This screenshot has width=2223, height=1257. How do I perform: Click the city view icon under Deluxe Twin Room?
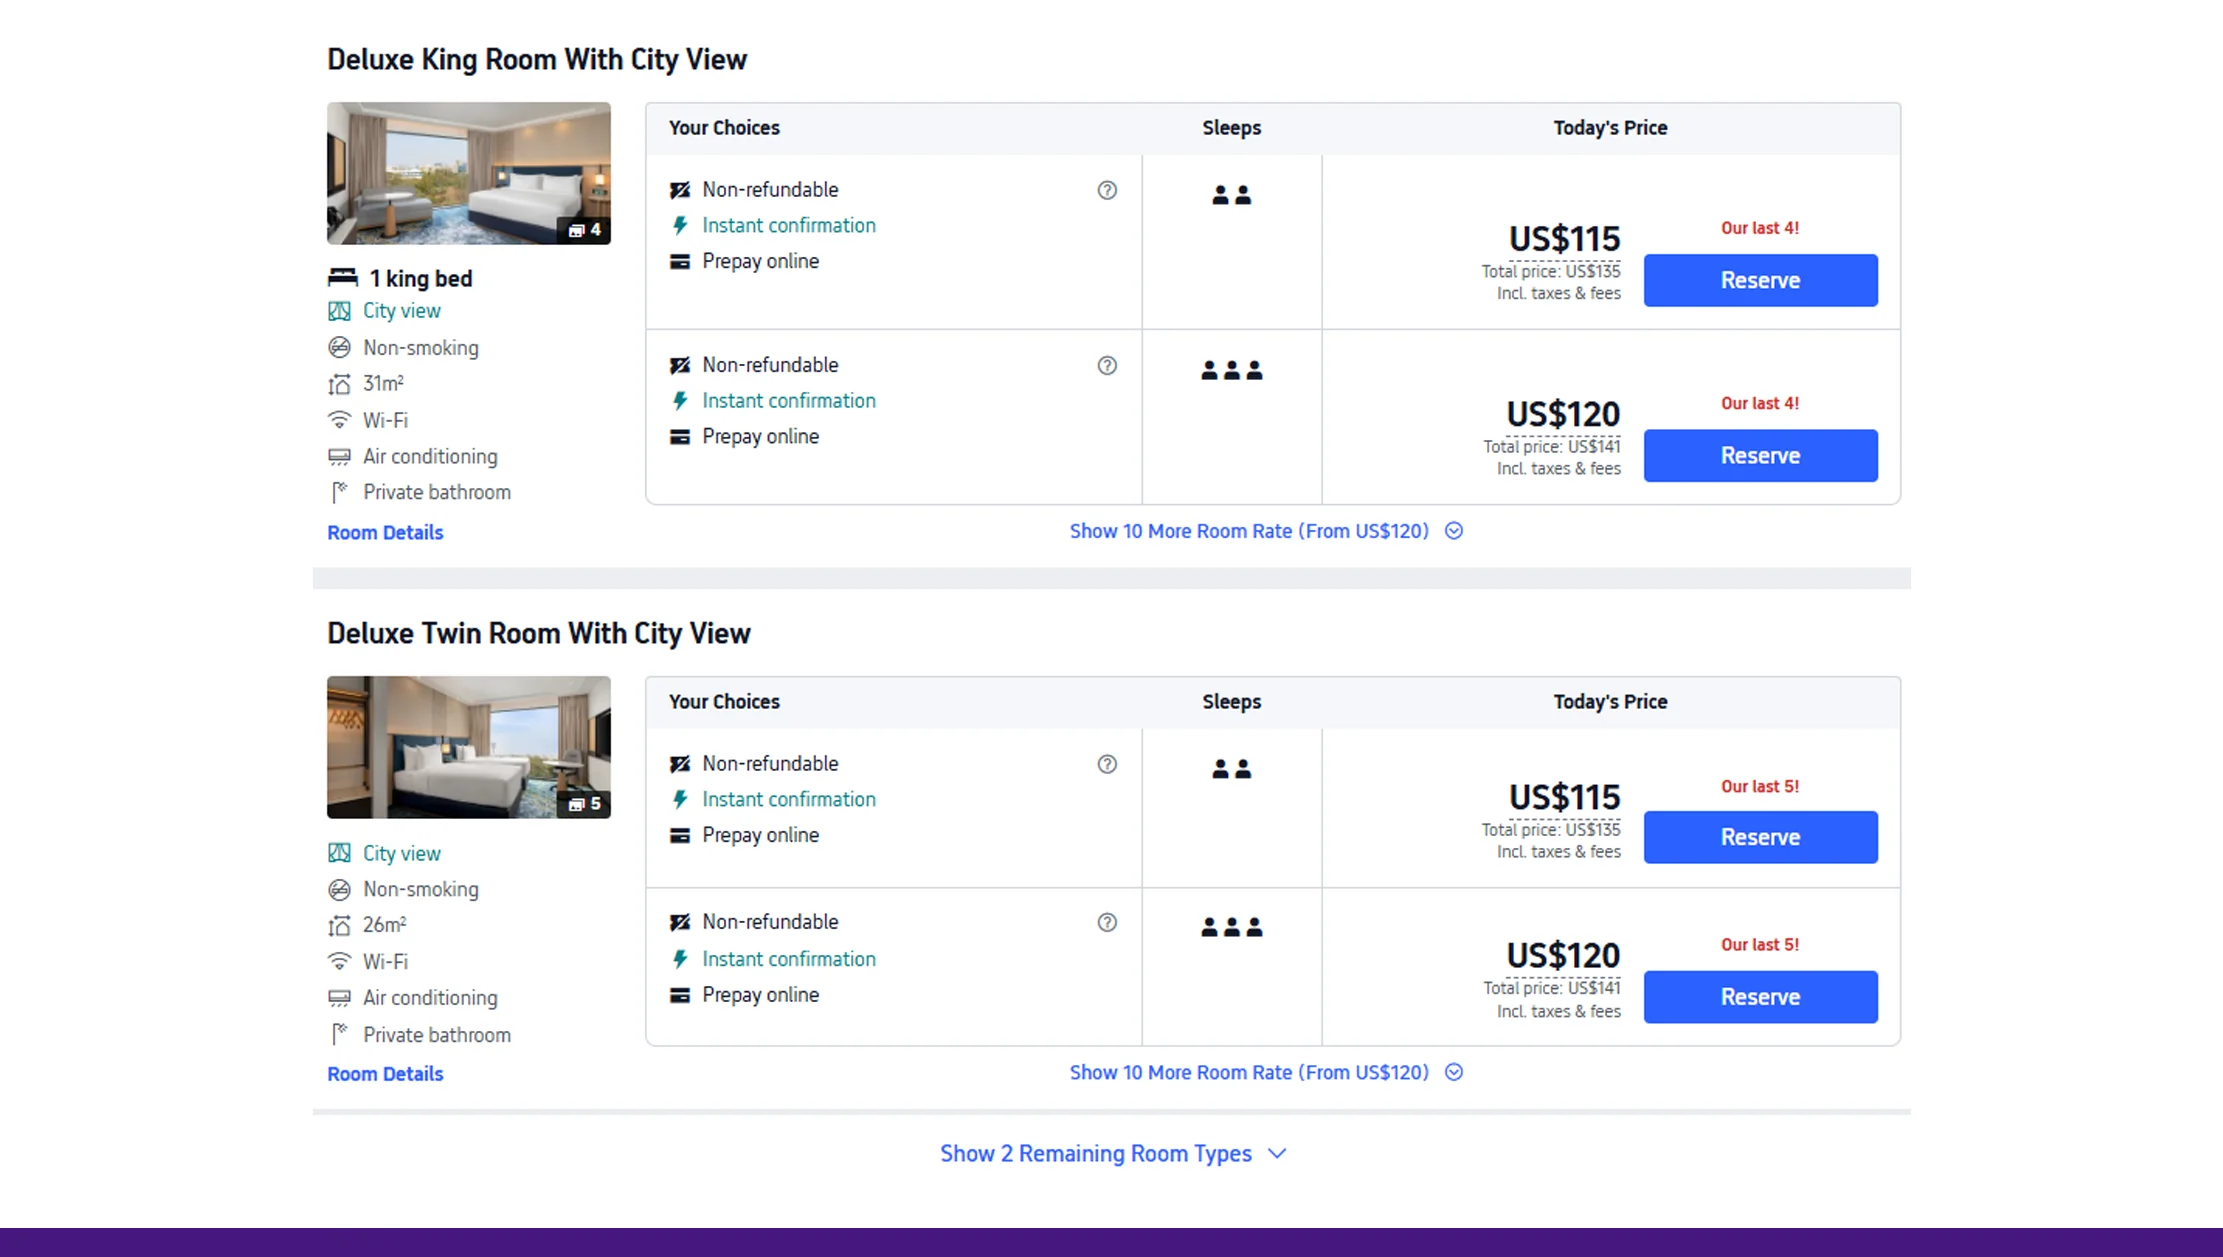tap(340, 853)
